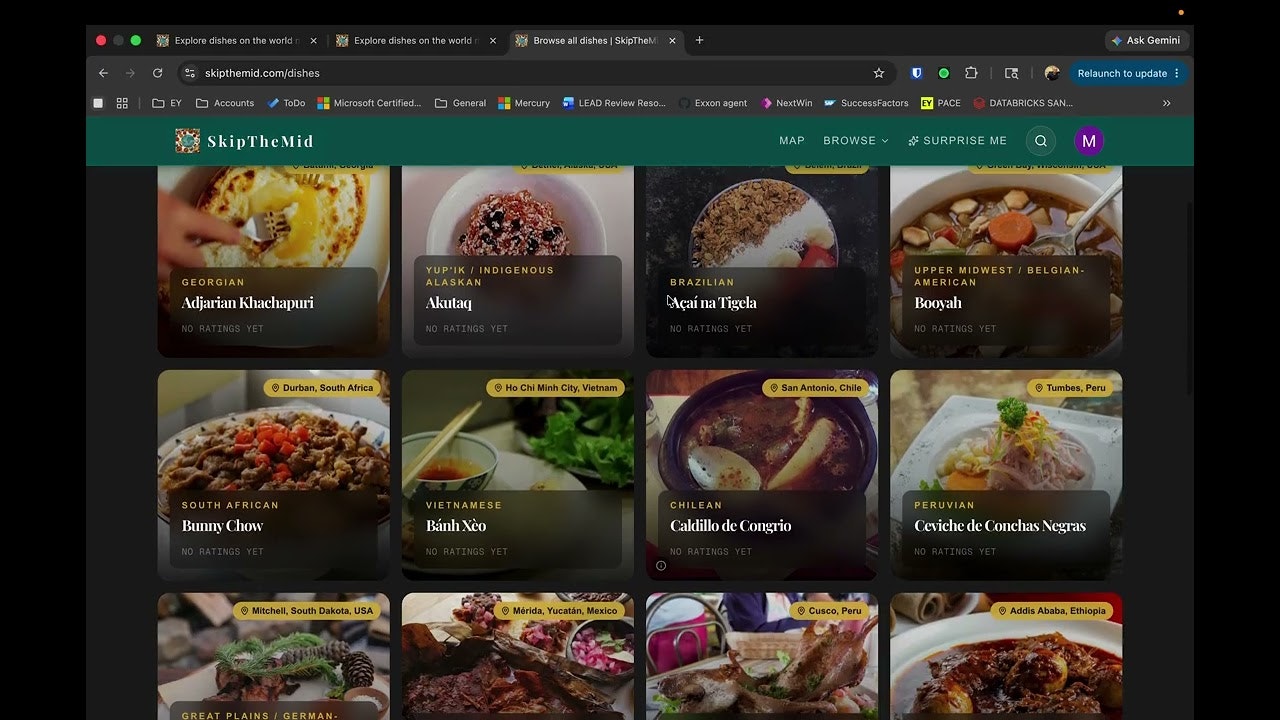Show hidden bookmarks via overflow chevron

click(x=1166, y=103)
